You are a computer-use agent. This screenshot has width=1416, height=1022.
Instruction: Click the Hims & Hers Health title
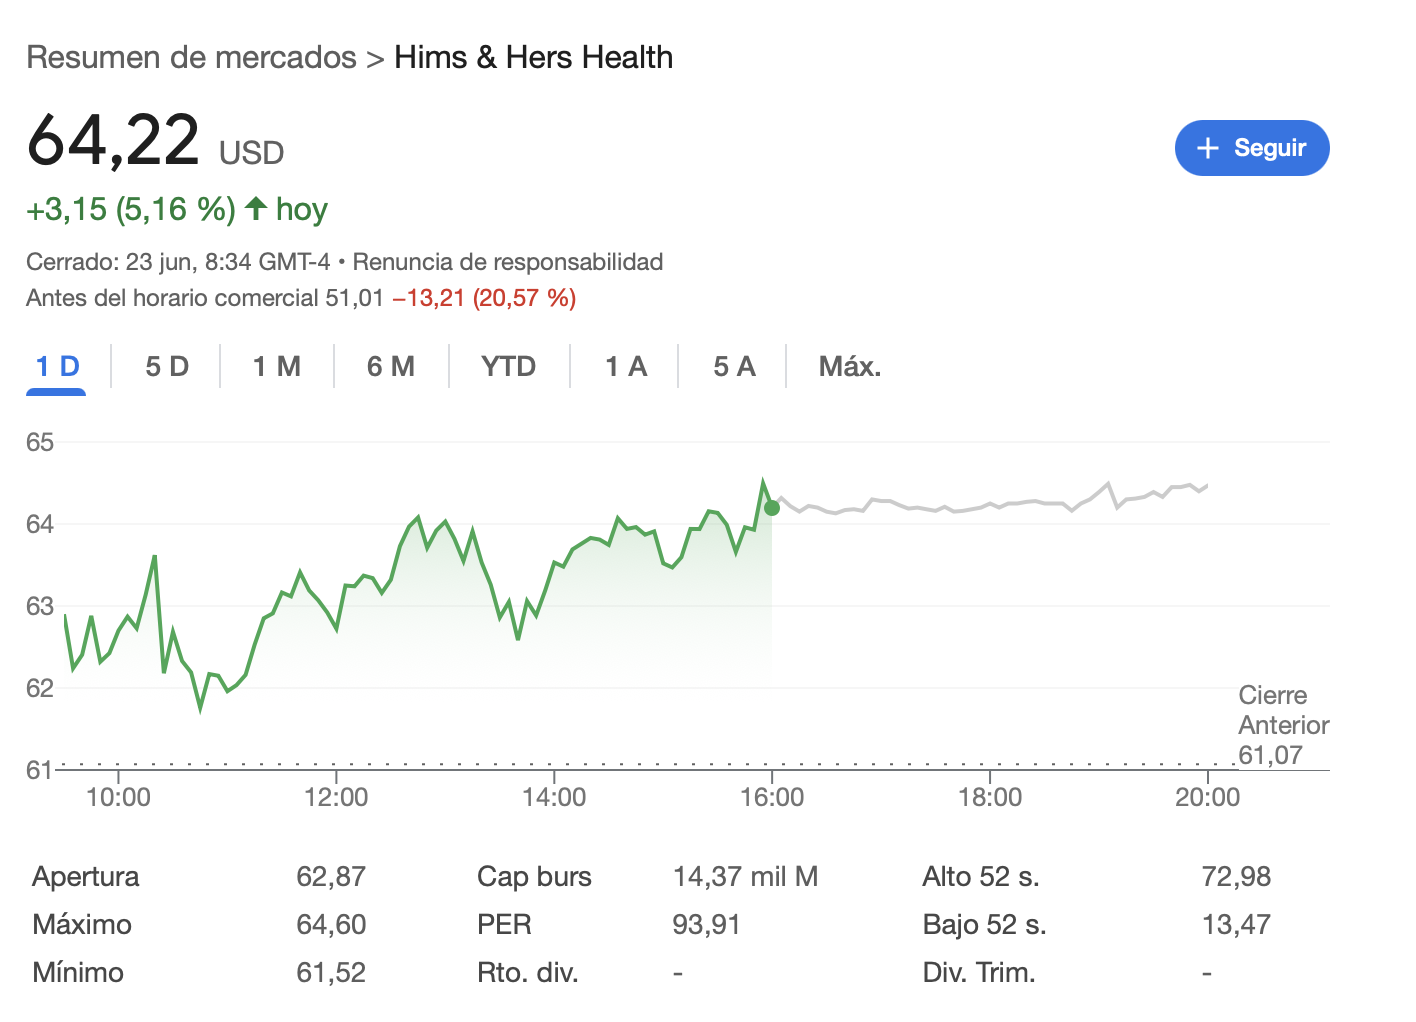tap(534, 57)
